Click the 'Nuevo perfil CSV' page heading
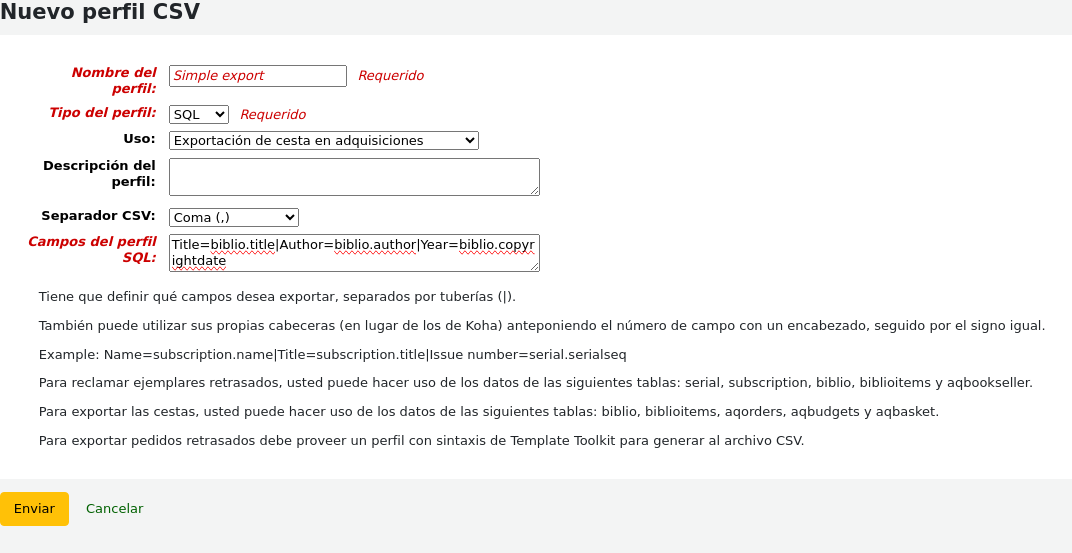This screenshot has width=1072, height=553. point(100,13)
